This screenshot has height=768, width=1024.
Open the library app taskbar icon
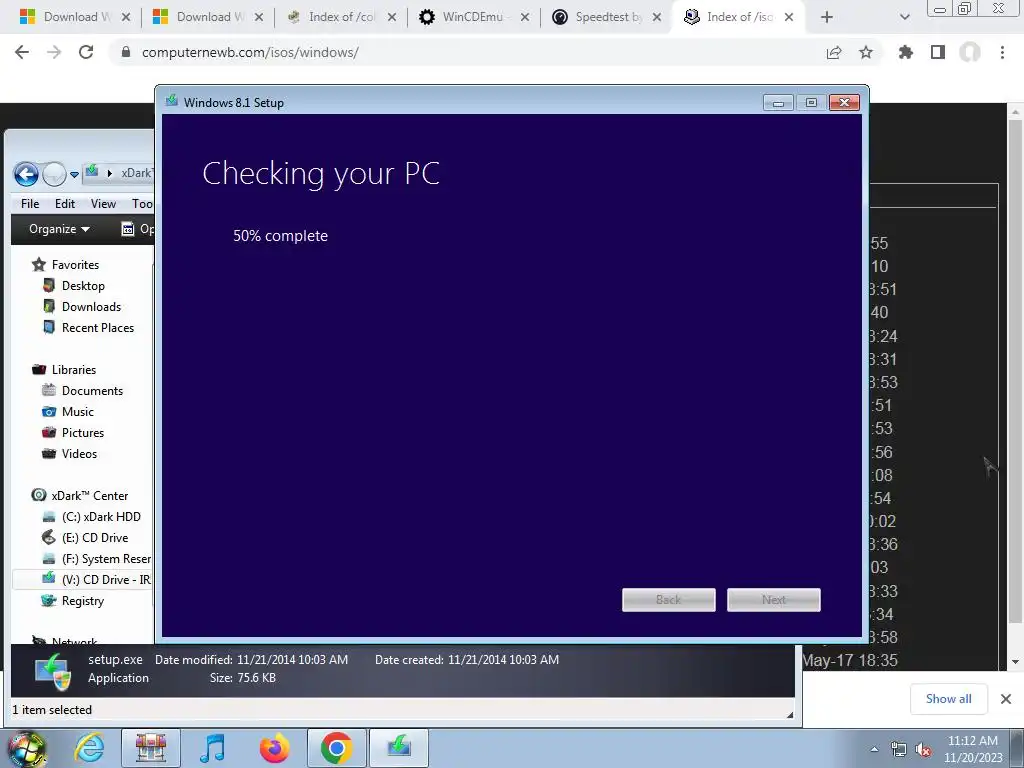pos(151,748)
